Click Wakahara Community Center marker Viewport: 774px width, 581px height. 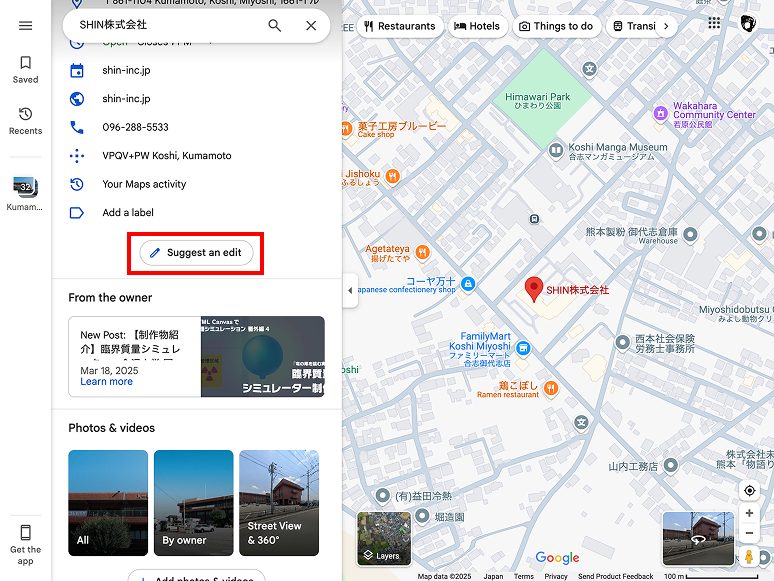(x=660, y=114)
